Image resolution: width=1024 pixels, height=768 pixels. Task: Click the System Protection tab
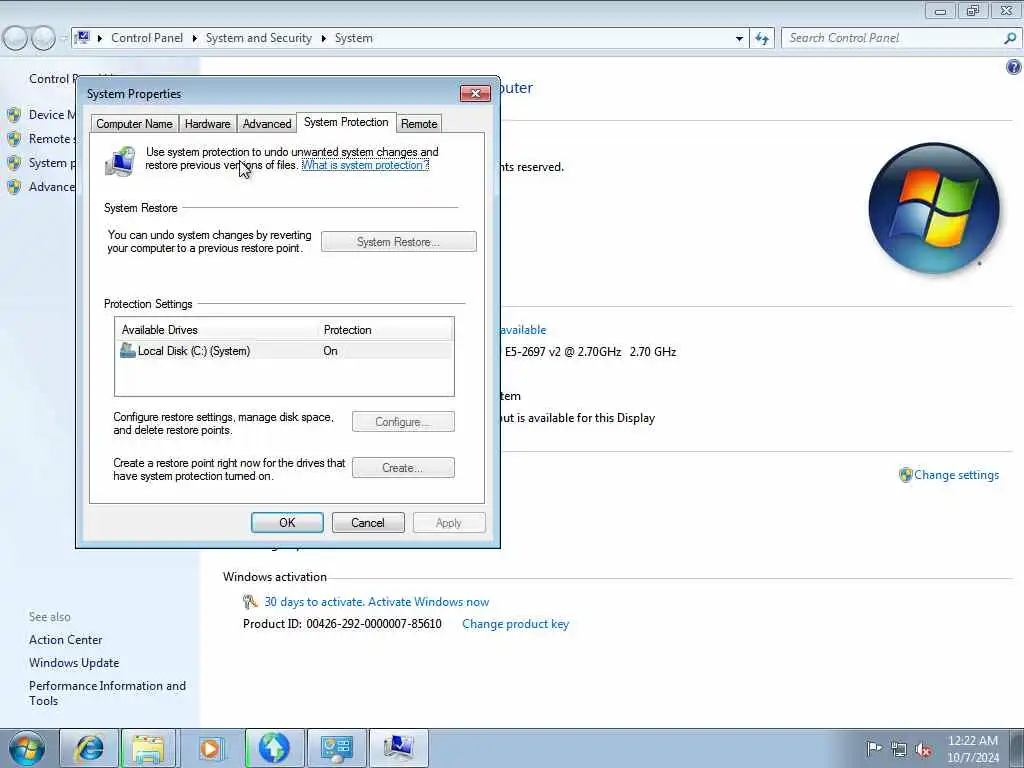point(345,122)
